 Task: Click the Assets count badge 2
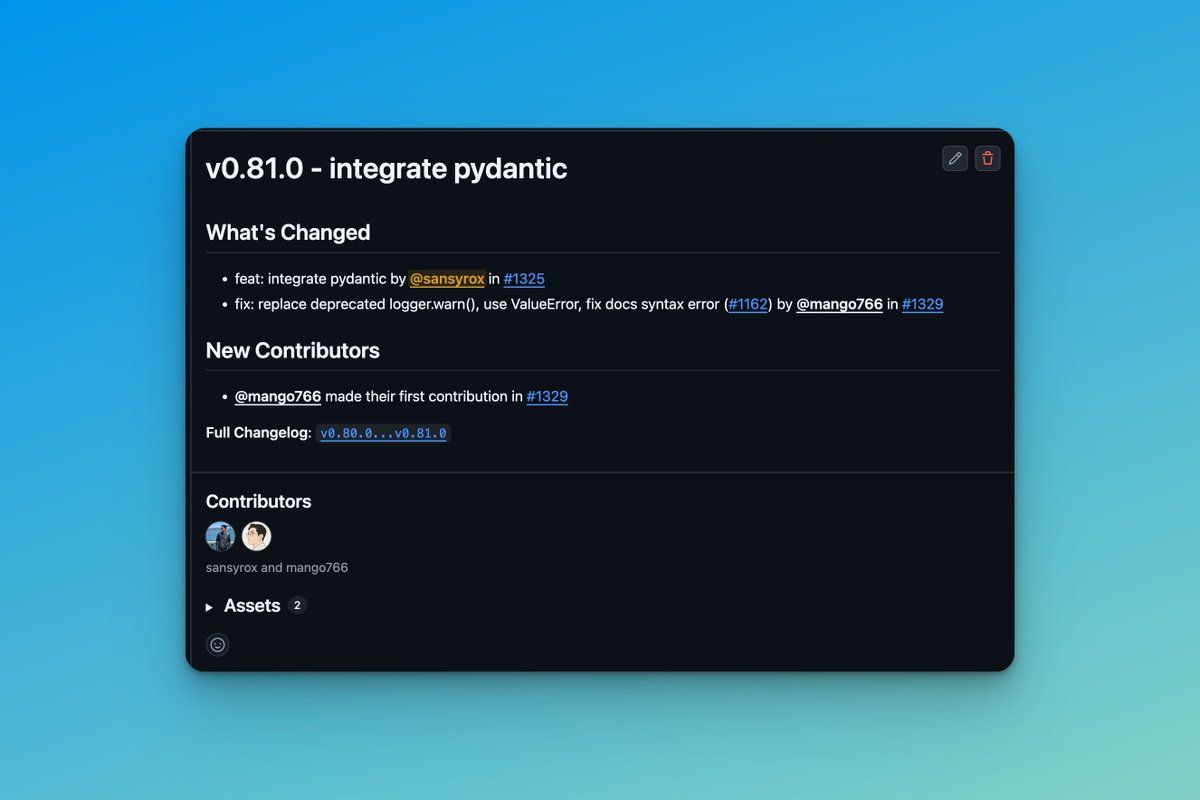tap(297, 605)
